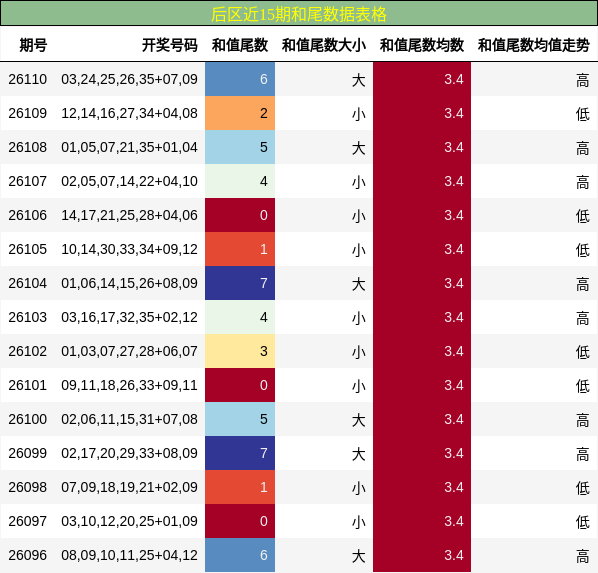Image resolution: width=598 pixels, height=573 pixels.
Task: Select issue number 26097
Action: point(27,521)
